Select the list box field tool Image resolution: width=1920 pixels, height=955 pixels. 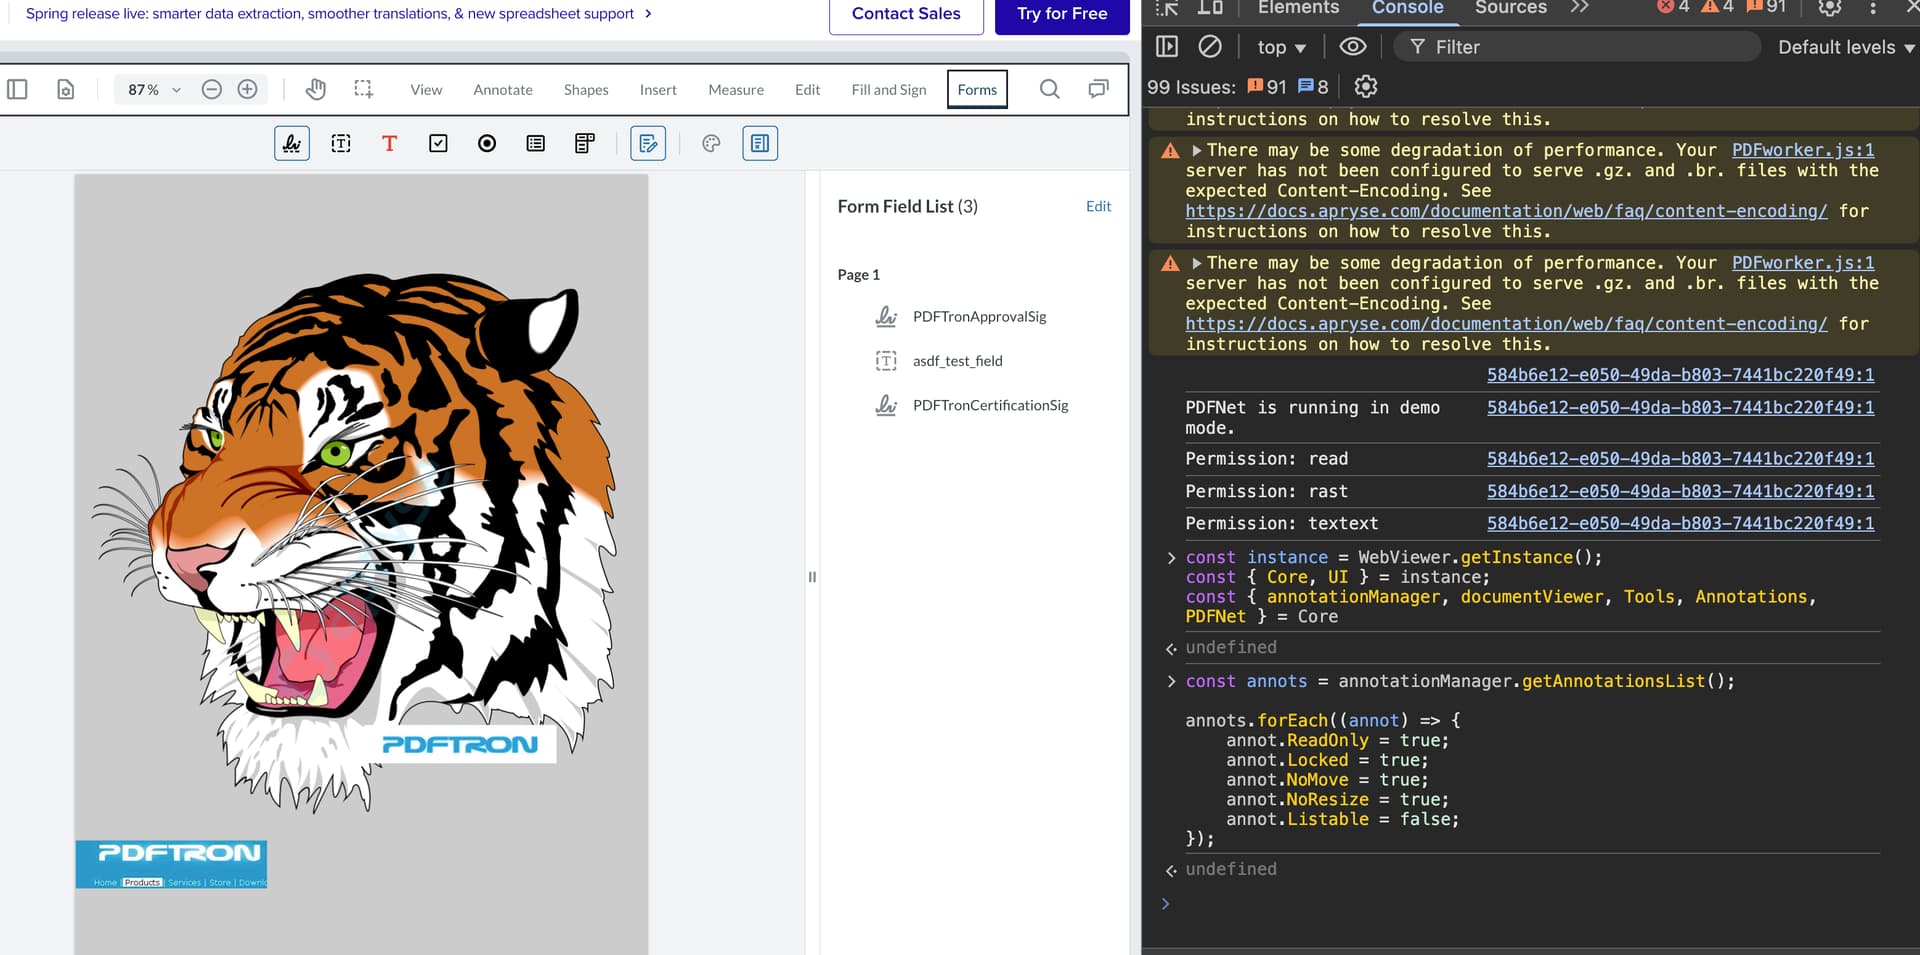[536, 143]
